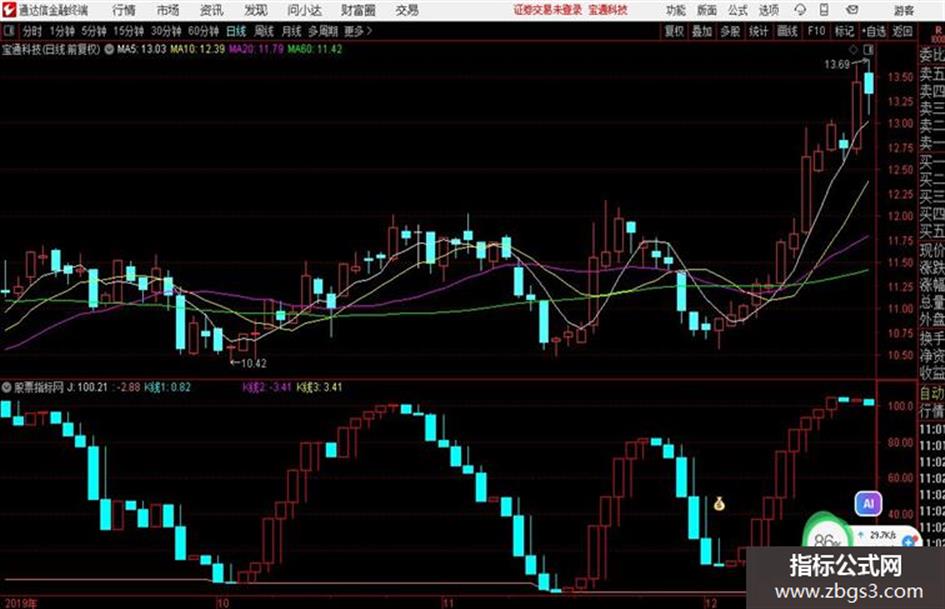945x609 pixels.
Task: Click MA20: 11.79 indicator value
Action: tap(256, 49)
